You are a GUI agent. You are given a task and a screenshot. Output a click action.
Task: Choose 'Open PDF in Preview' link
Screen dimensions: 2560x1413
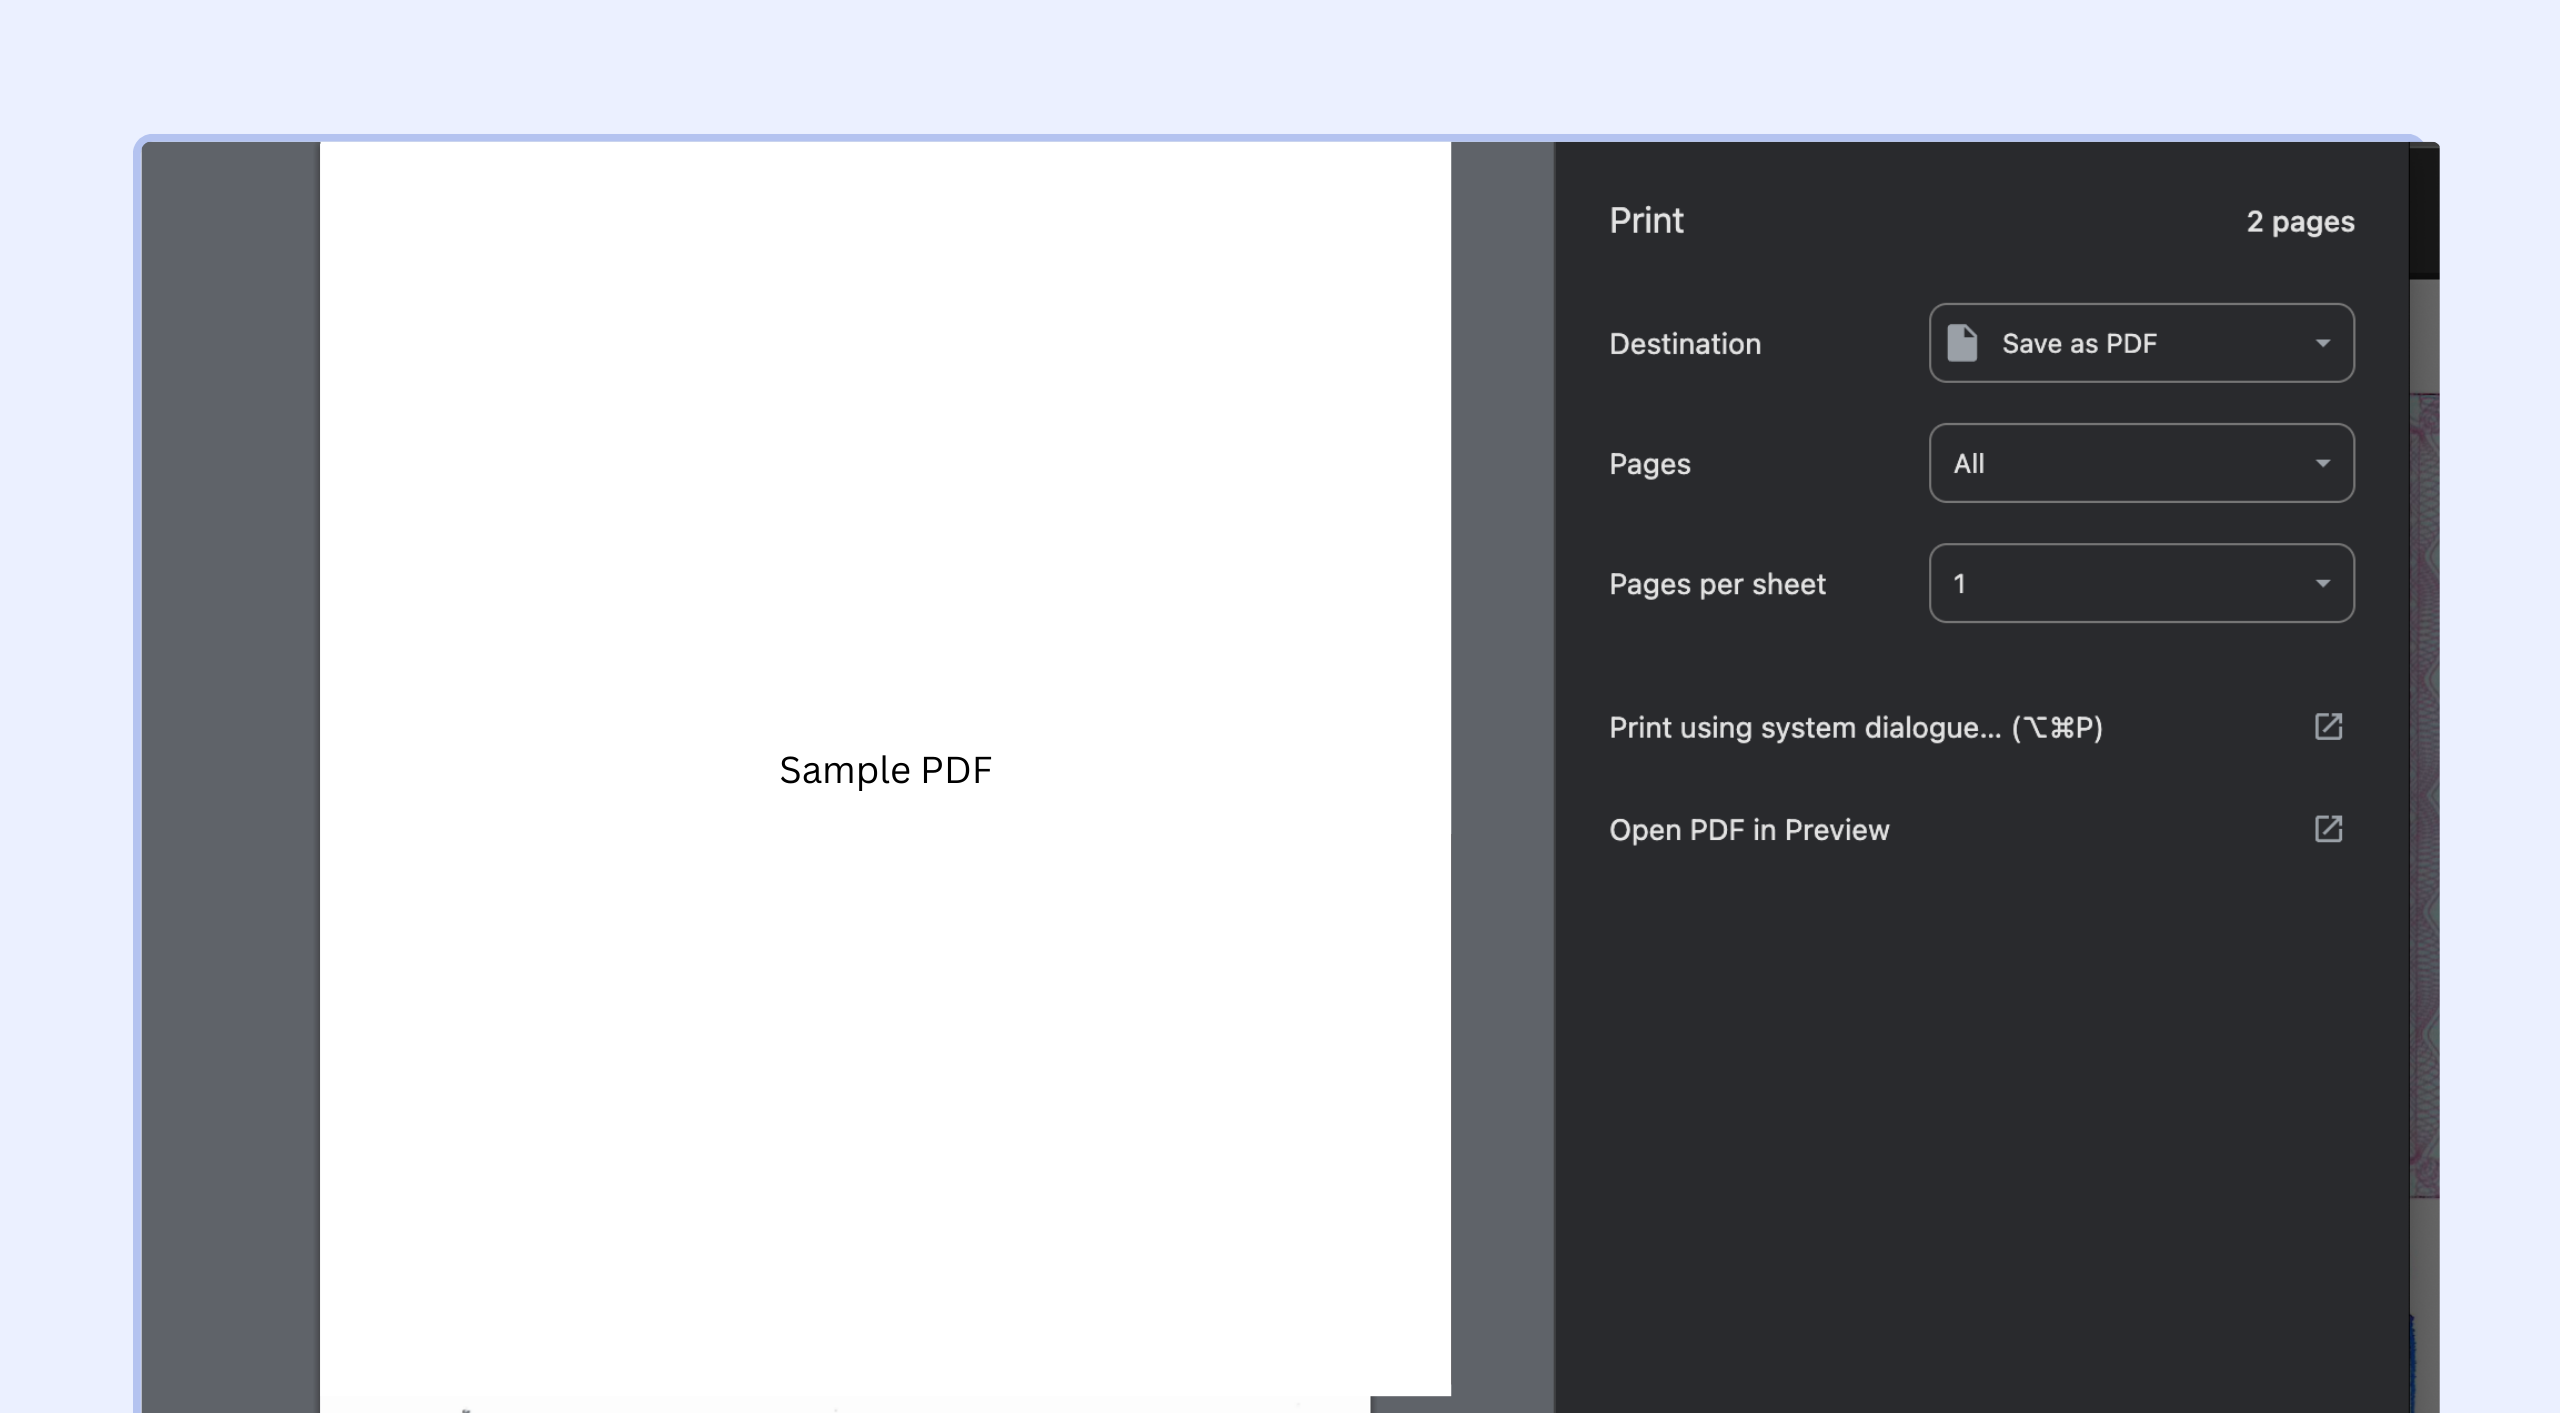coord(1749,829)
